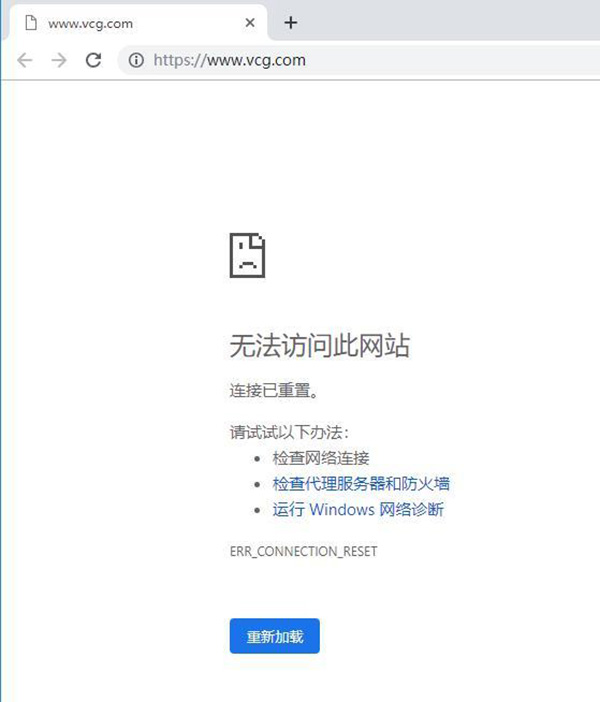
Task: Select the www.vcg.com tab title
Action: pyautogui.click(x=90, y=22)
